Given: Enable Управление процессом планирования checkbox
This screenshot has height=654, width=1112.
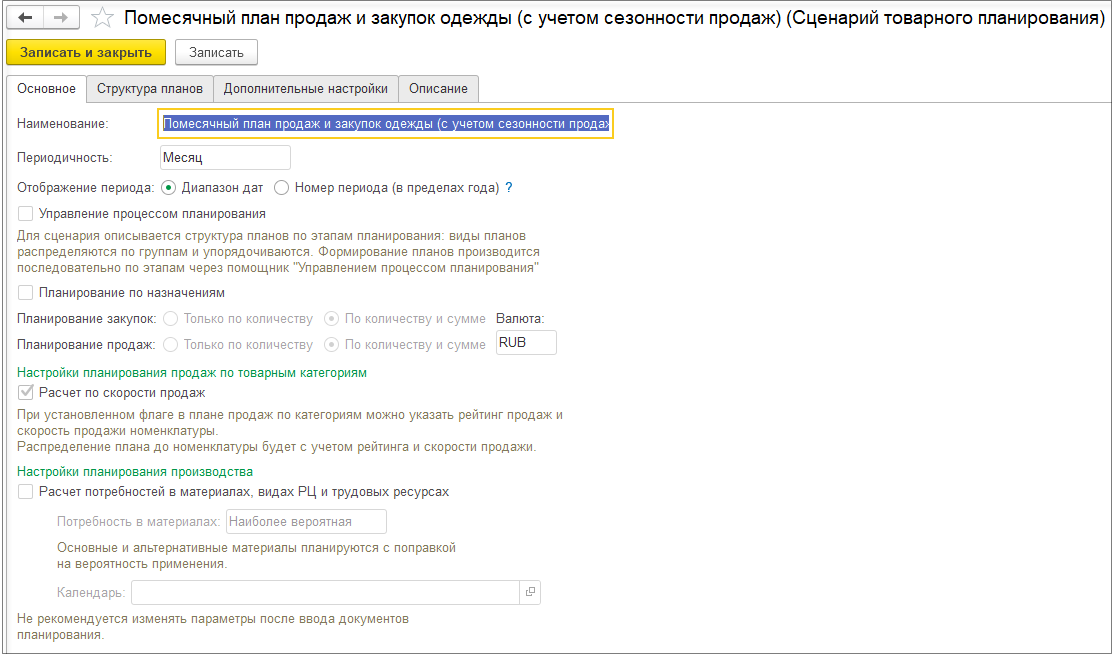Looking at the screenshot, I should (x=26, y=213).
